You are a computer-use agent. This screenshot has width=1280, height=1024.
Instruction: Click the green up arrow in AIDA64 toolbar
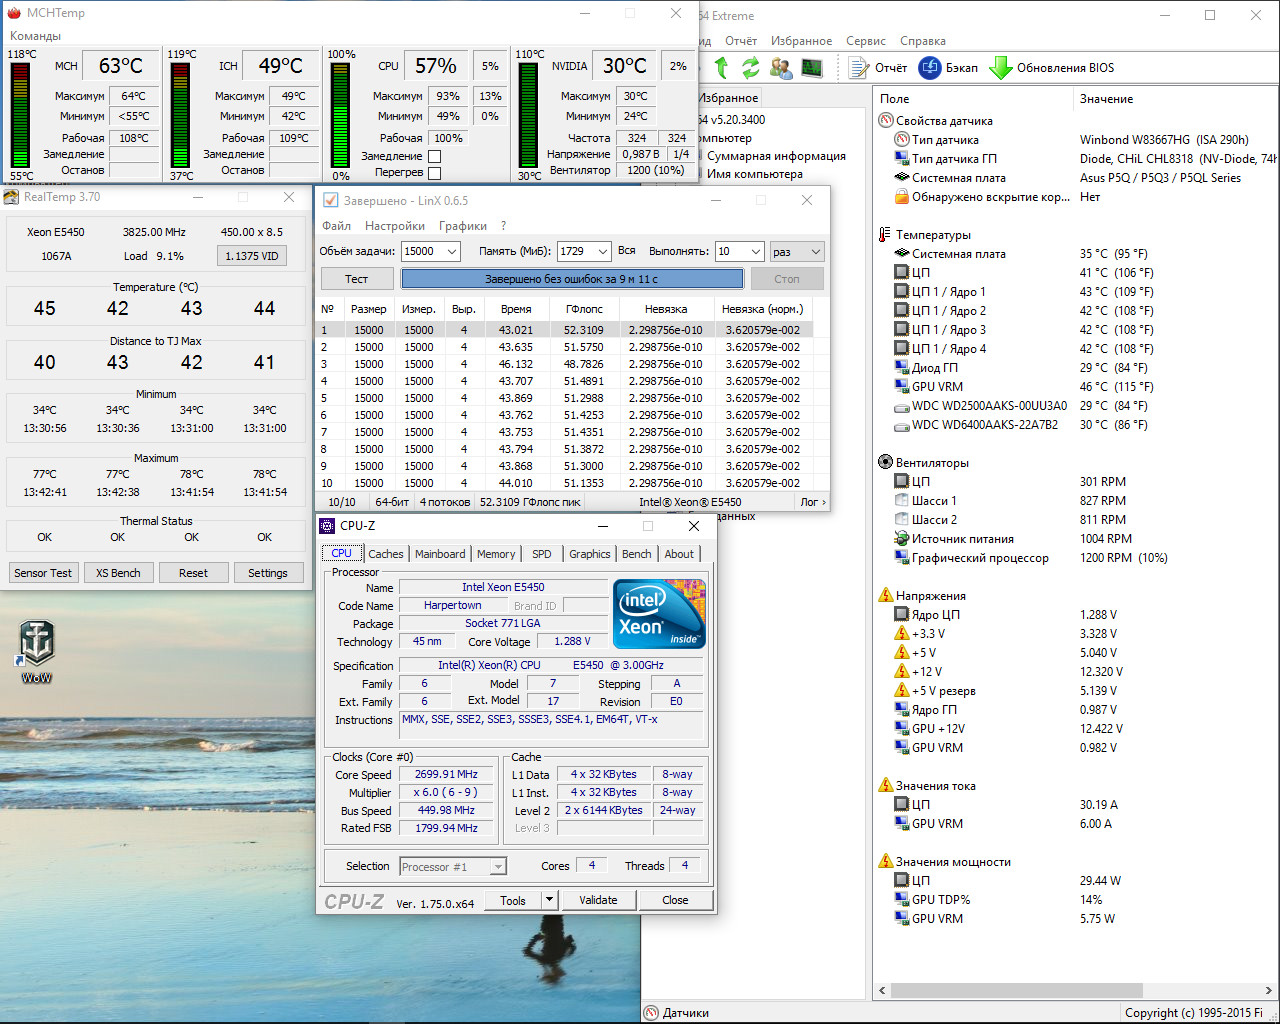coord(722,68)
